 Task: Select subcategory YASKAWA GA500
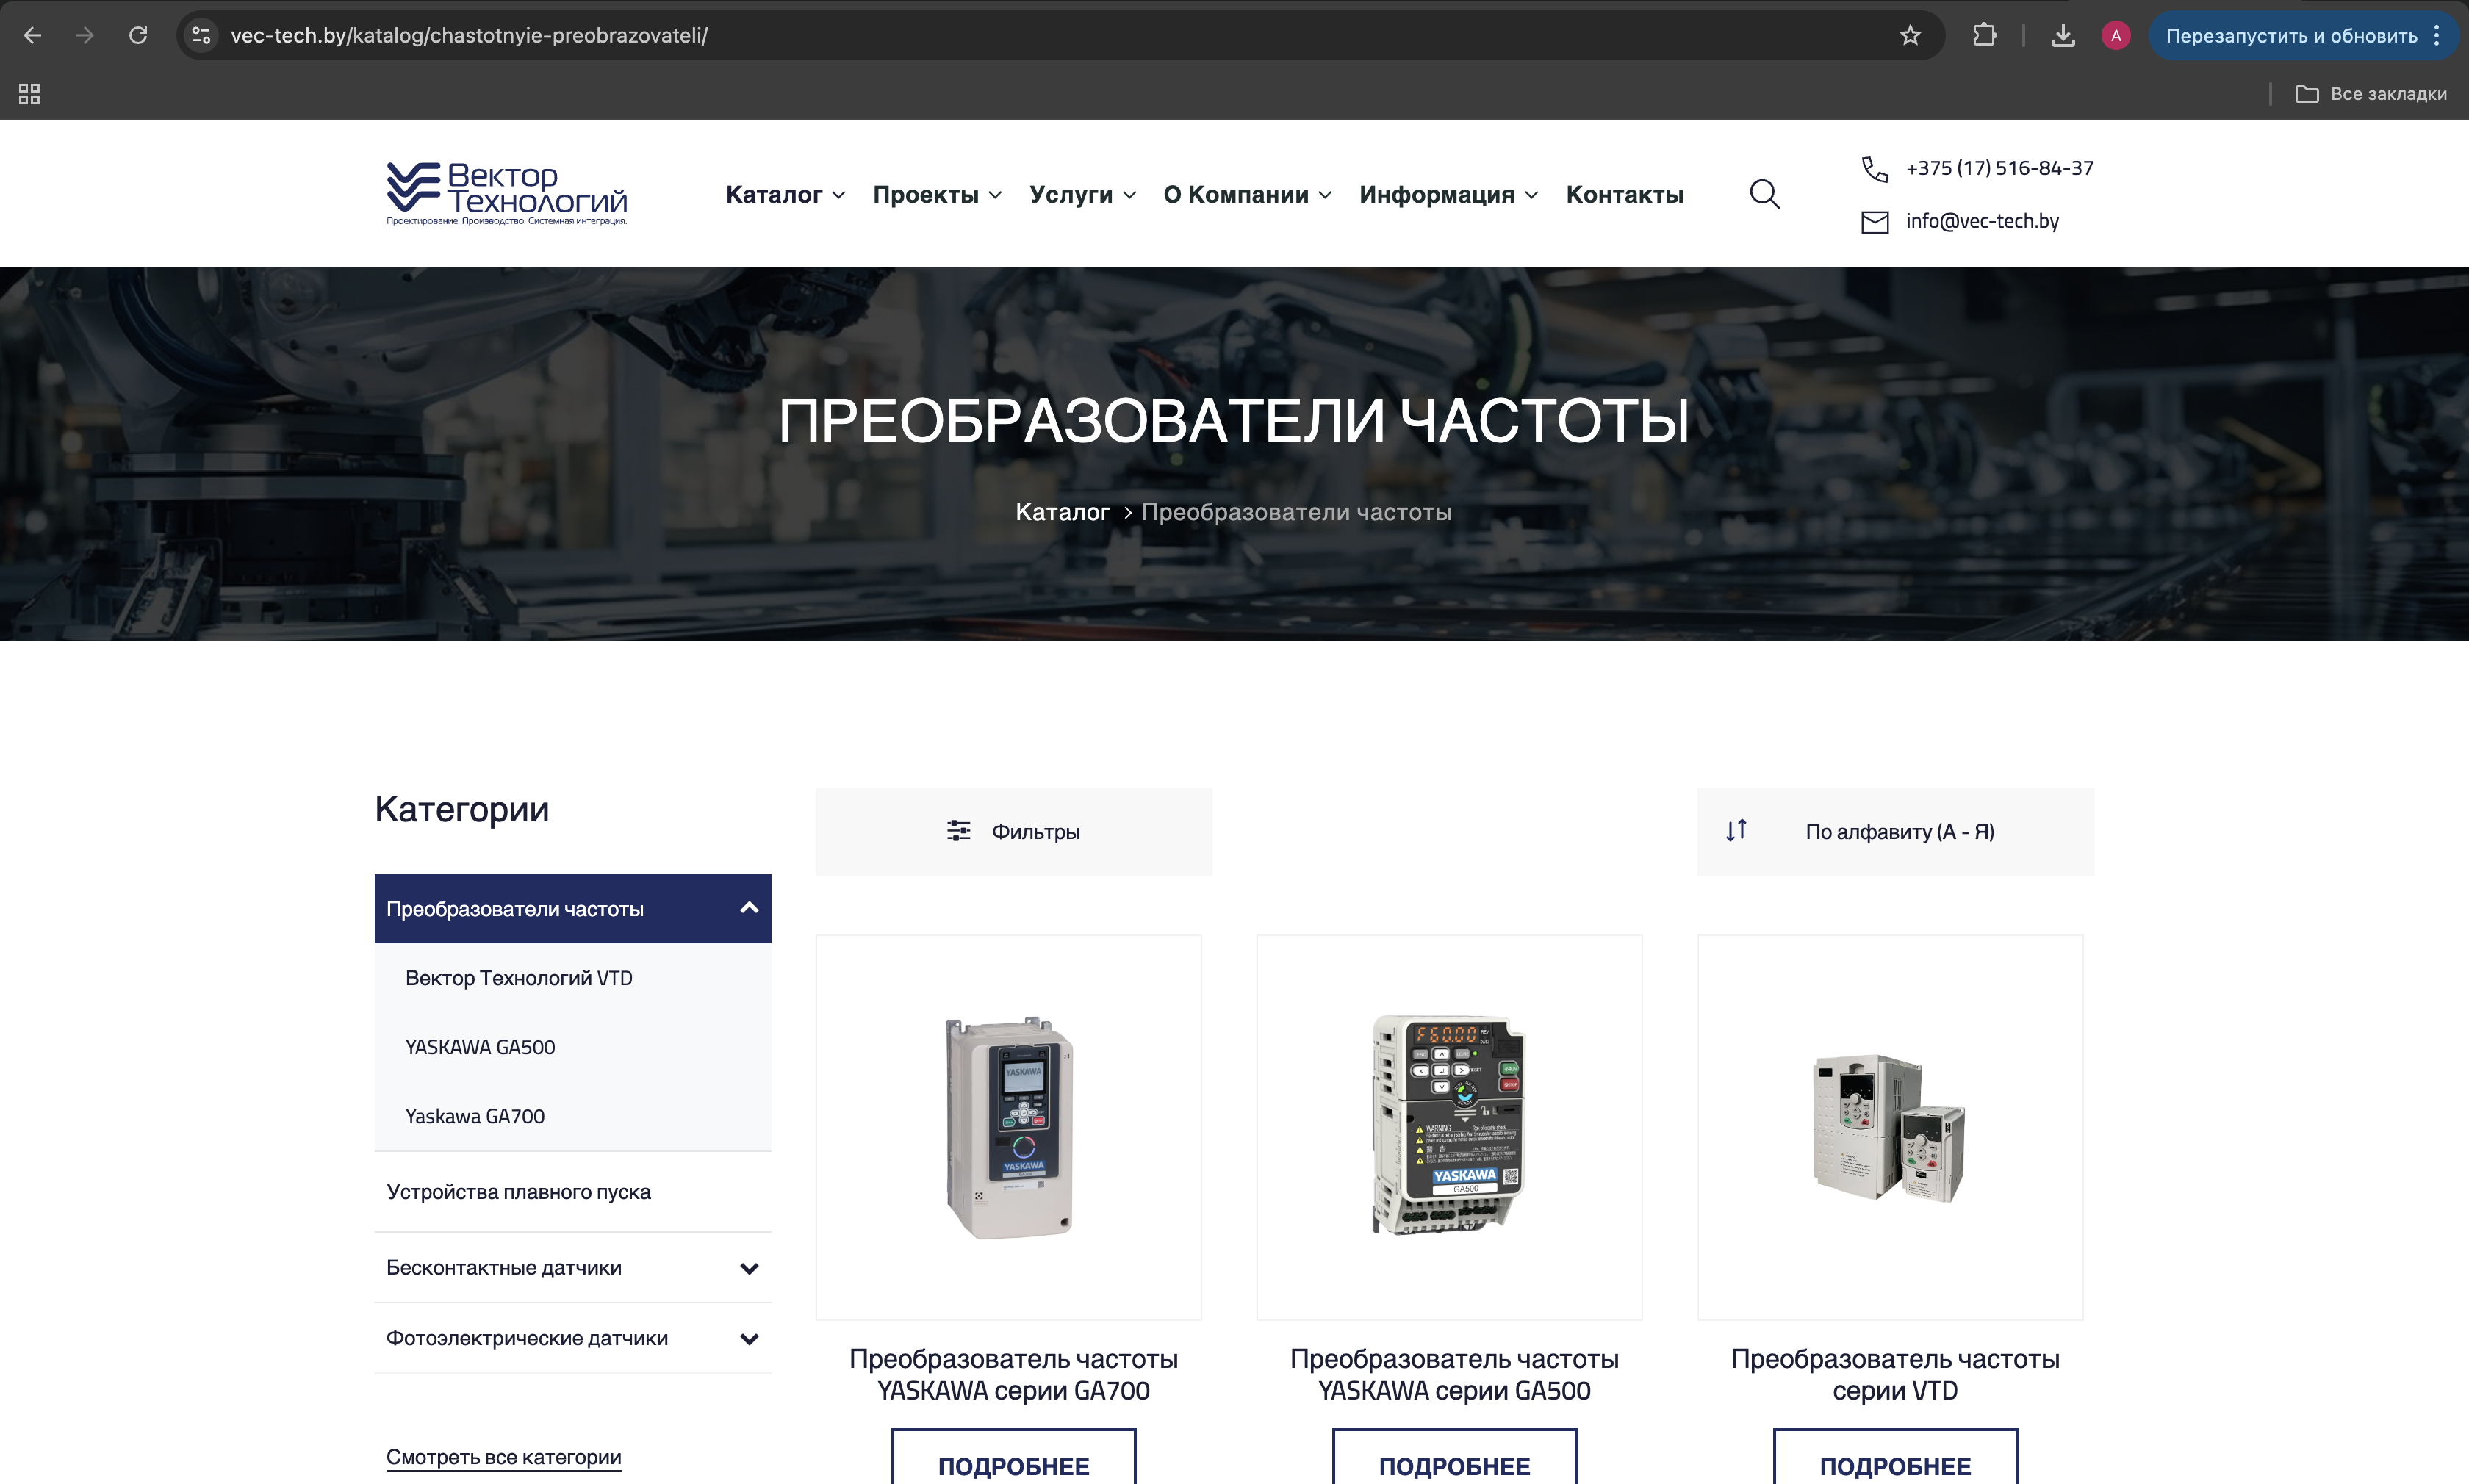[480, 1047]
